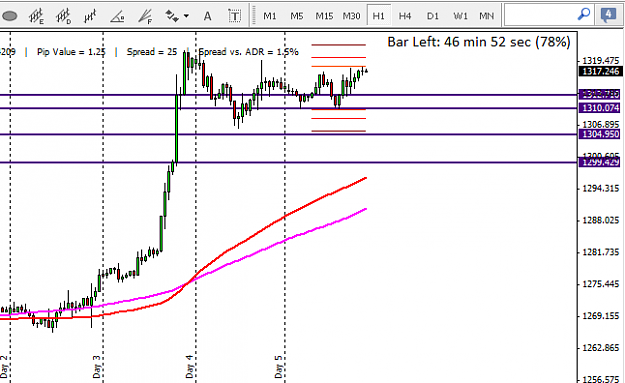Toggle the active H1 timeframe button
Image resolution: width=625 pixels, height=383 pixels.
(379, 16)
